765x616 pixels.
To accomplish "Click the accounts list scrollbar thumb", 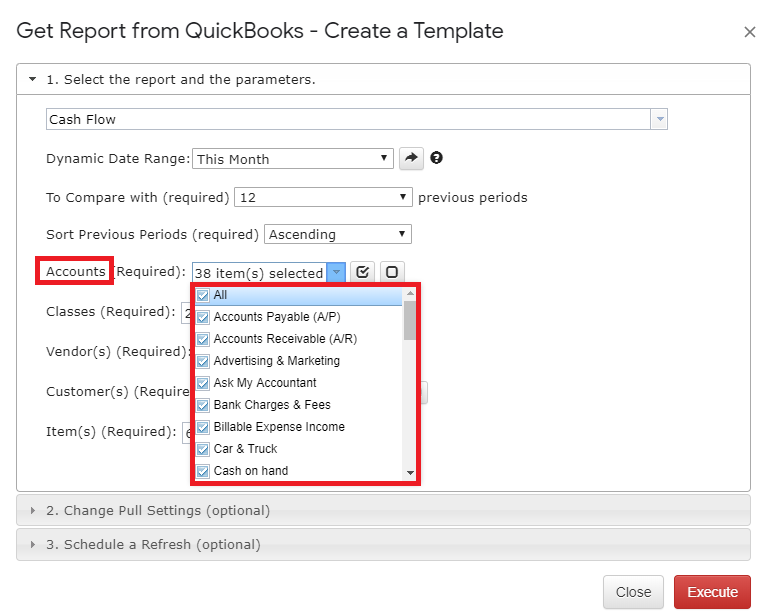I will 410,320.
